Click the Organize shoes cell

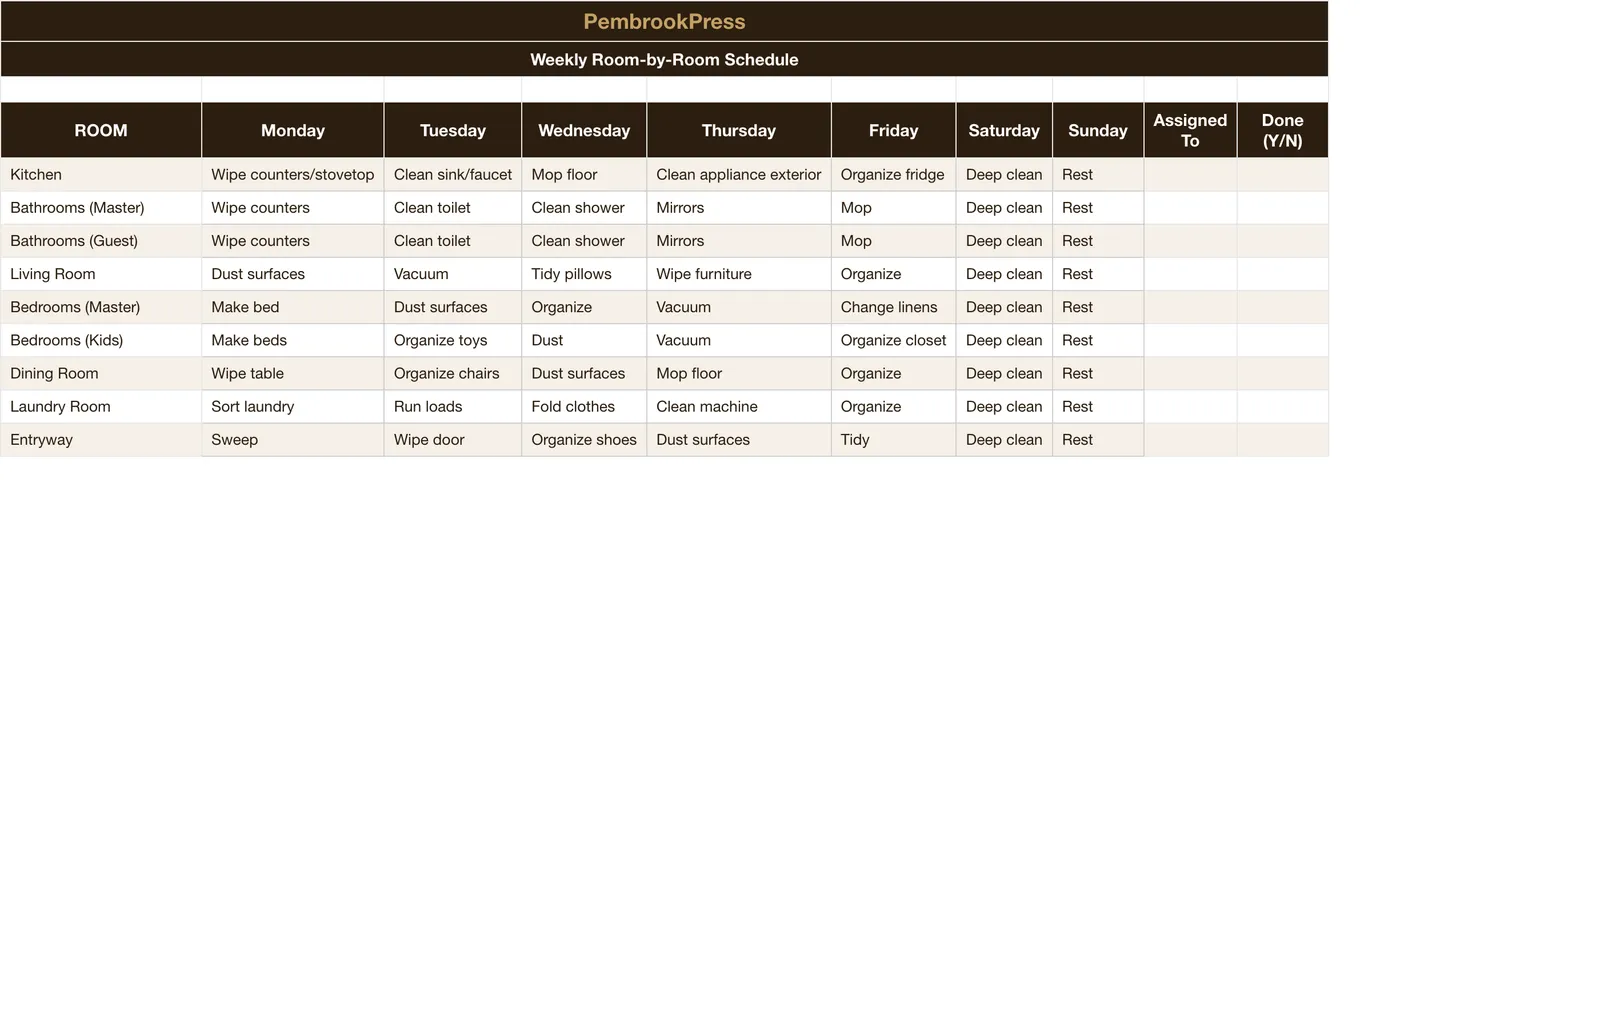[584, 438]
